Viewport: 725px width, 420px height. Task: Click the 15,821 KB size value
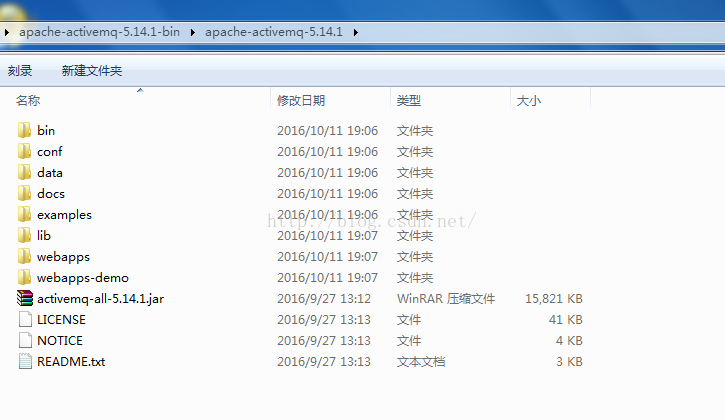[553, 298]
